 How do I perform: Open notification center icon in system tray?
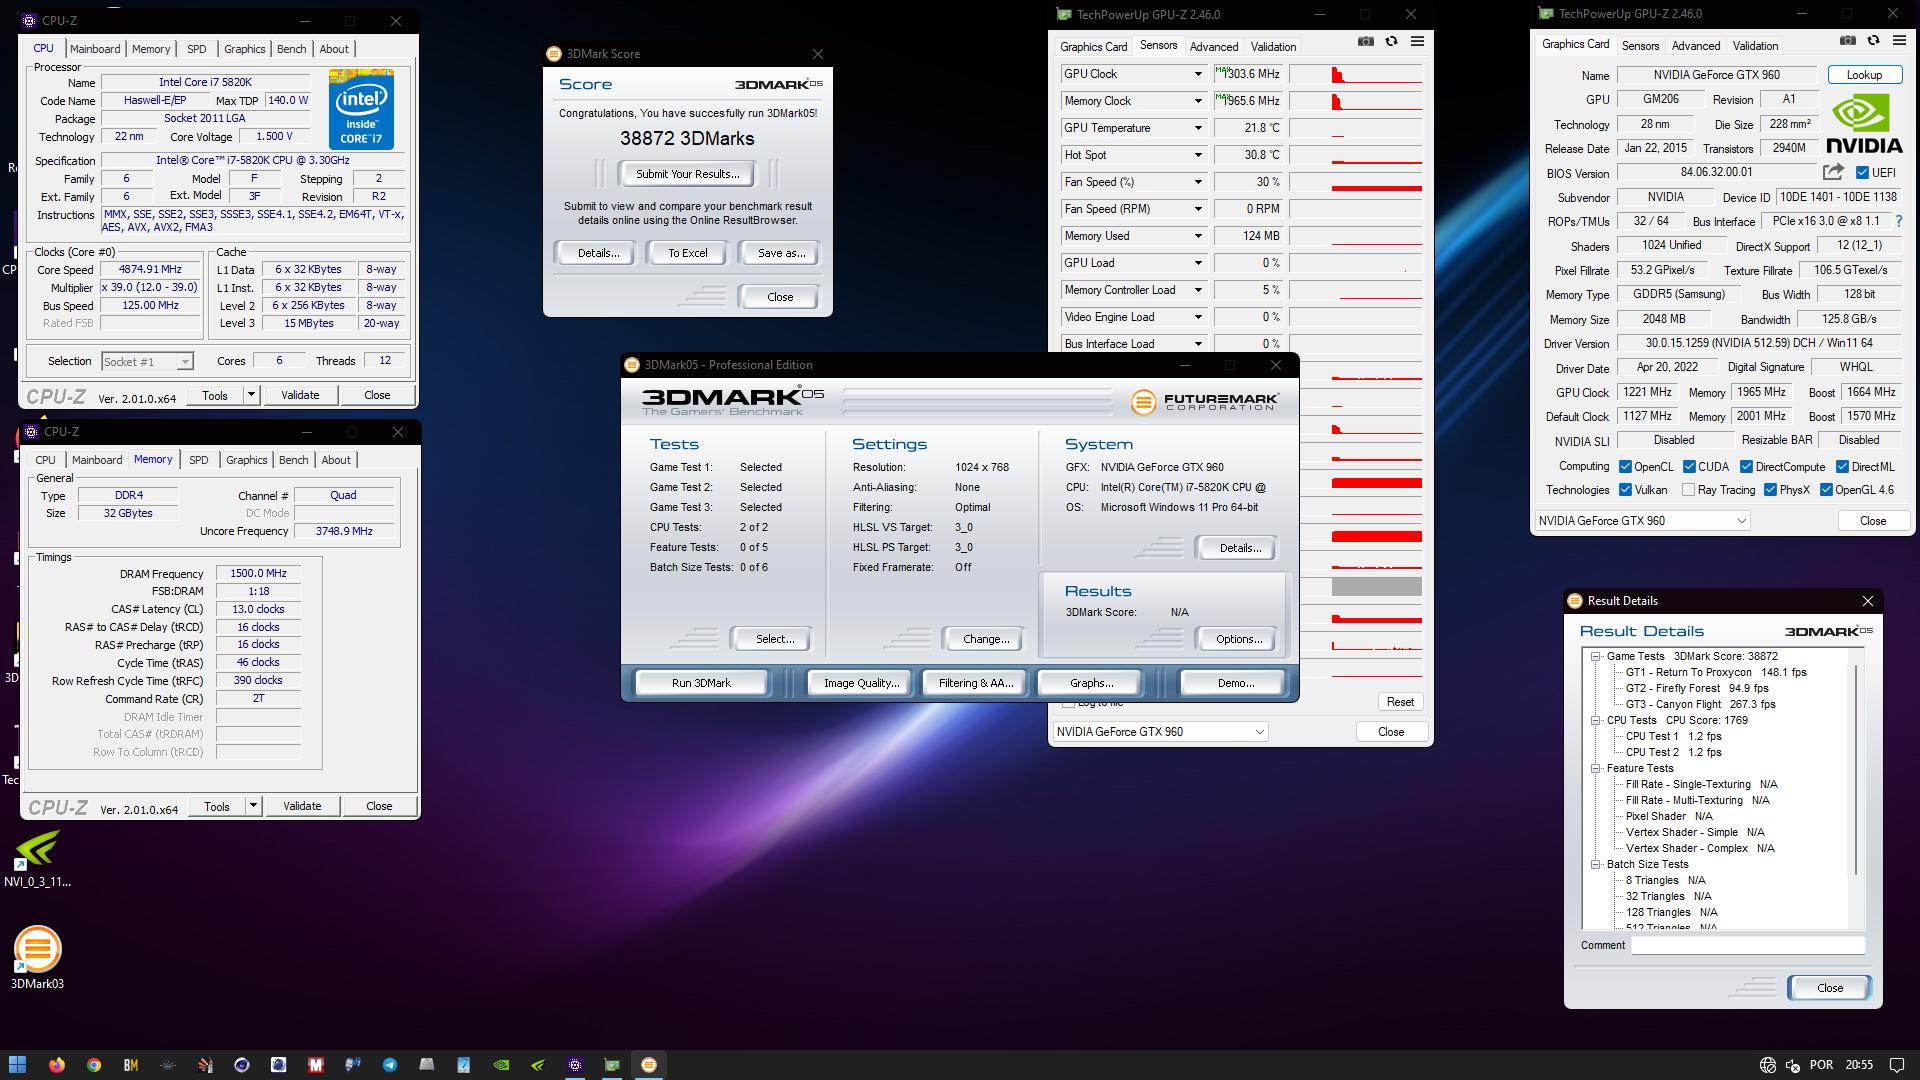pos(1897,1064)
